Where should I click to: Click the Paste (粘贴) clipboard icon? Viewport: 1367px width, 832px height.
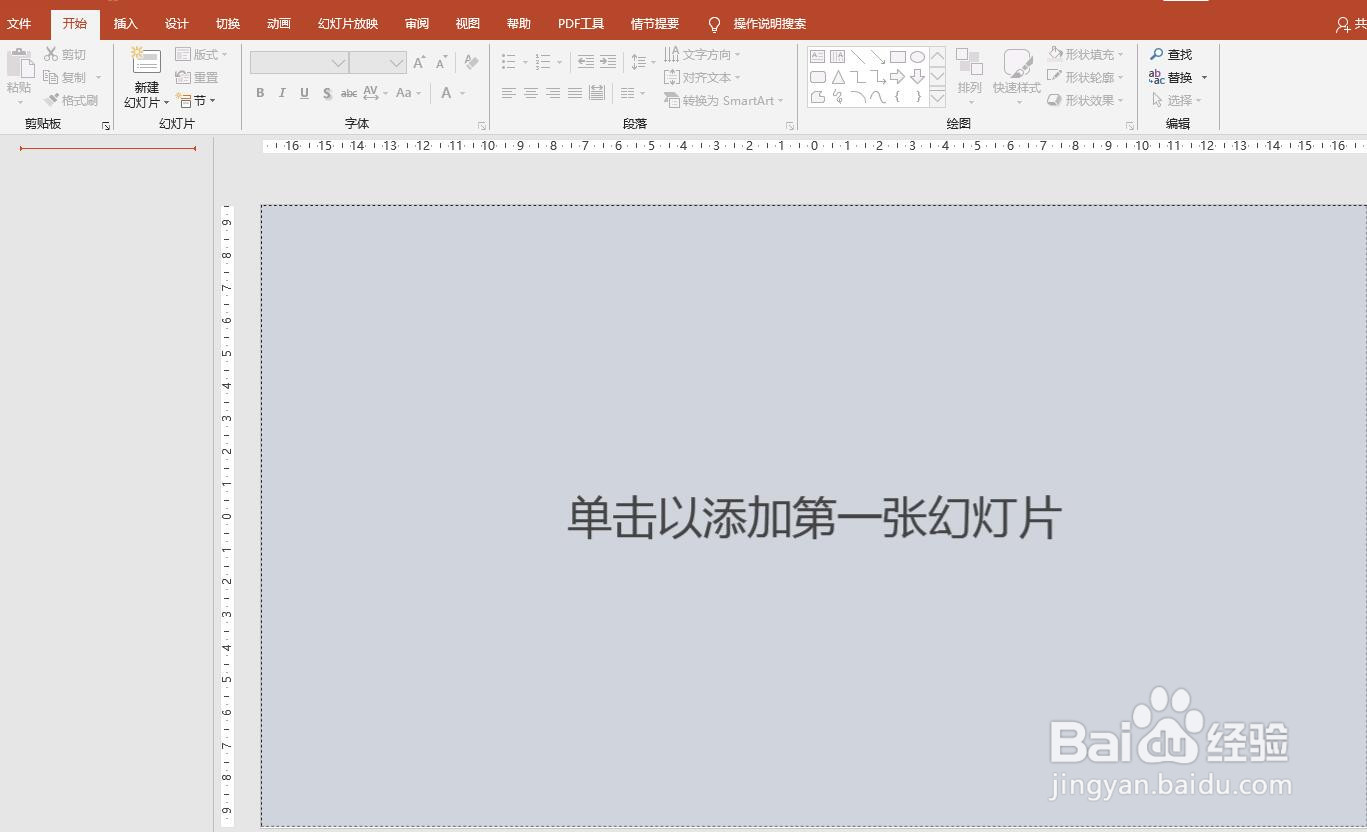pyautogui.click(x=20, y=64)
